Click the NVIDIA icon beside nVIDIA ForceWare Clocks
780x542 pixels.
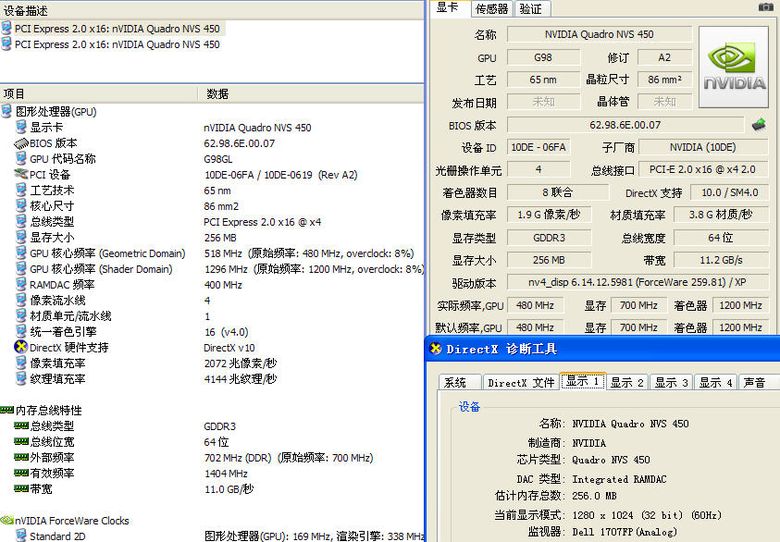click(7, 520)
